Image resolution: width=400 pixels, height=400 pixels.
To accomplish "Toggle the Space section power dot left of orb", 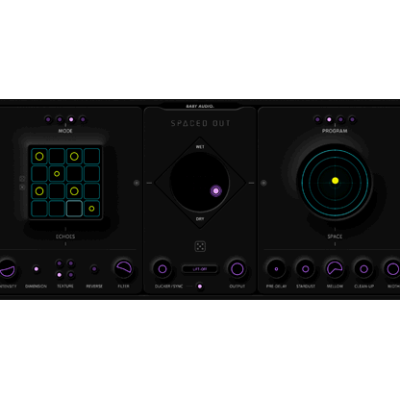I will [x=263, y=183].
